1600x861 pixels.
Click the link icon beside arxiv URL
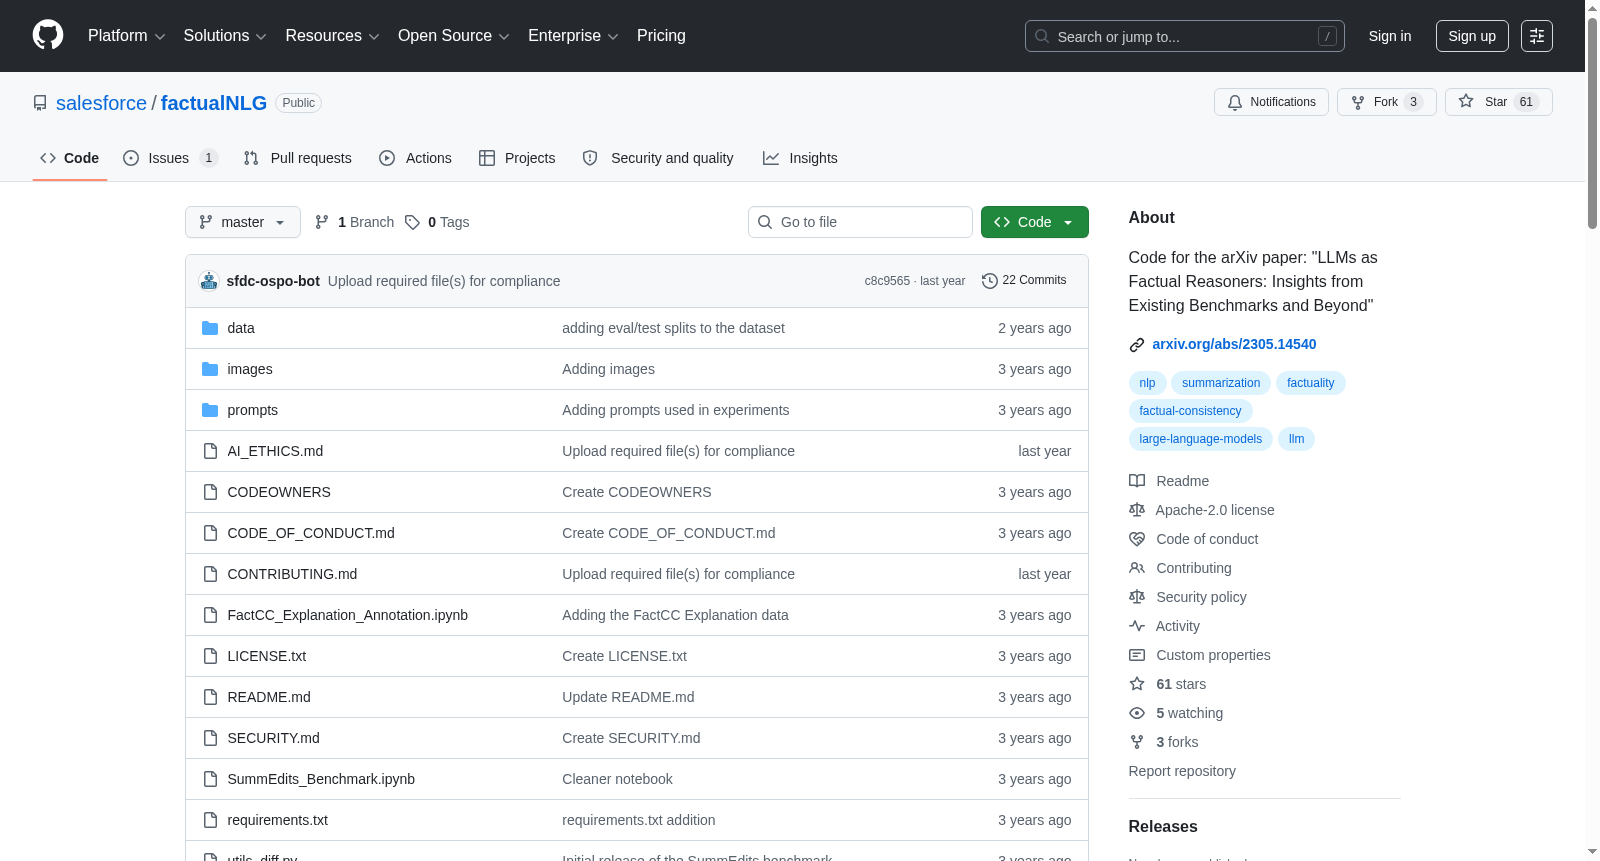coord(1137,345)
